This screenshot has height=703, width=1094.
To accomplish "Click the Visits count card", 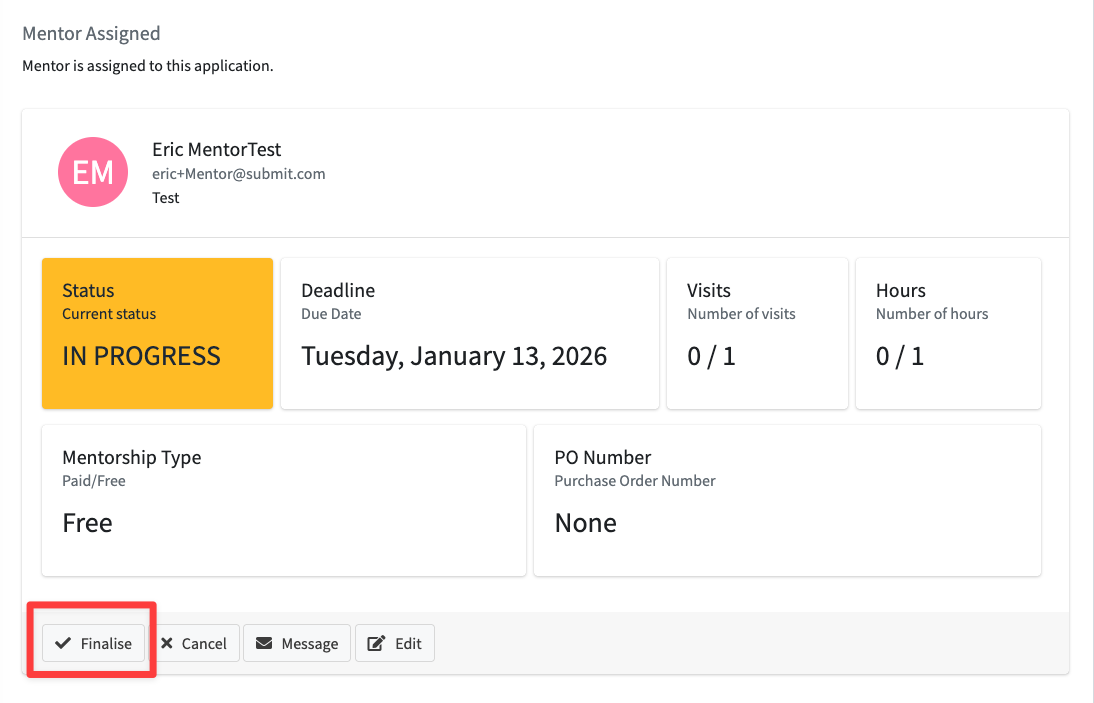I will tap(757, 333).
